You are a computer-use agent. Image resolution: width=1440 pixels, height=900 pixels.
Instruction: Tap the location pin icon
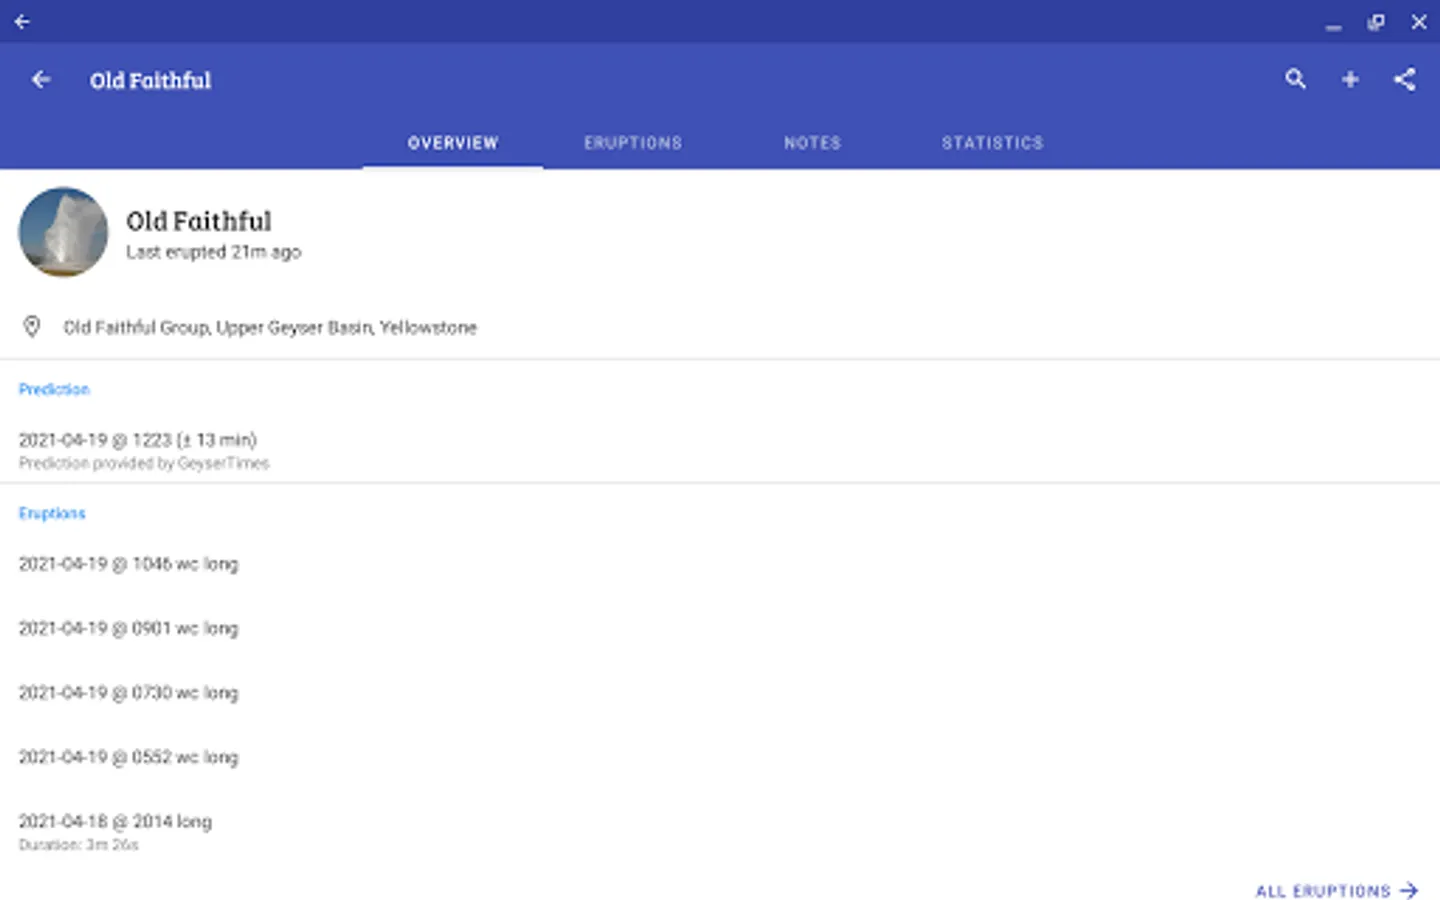pos(32,327)
